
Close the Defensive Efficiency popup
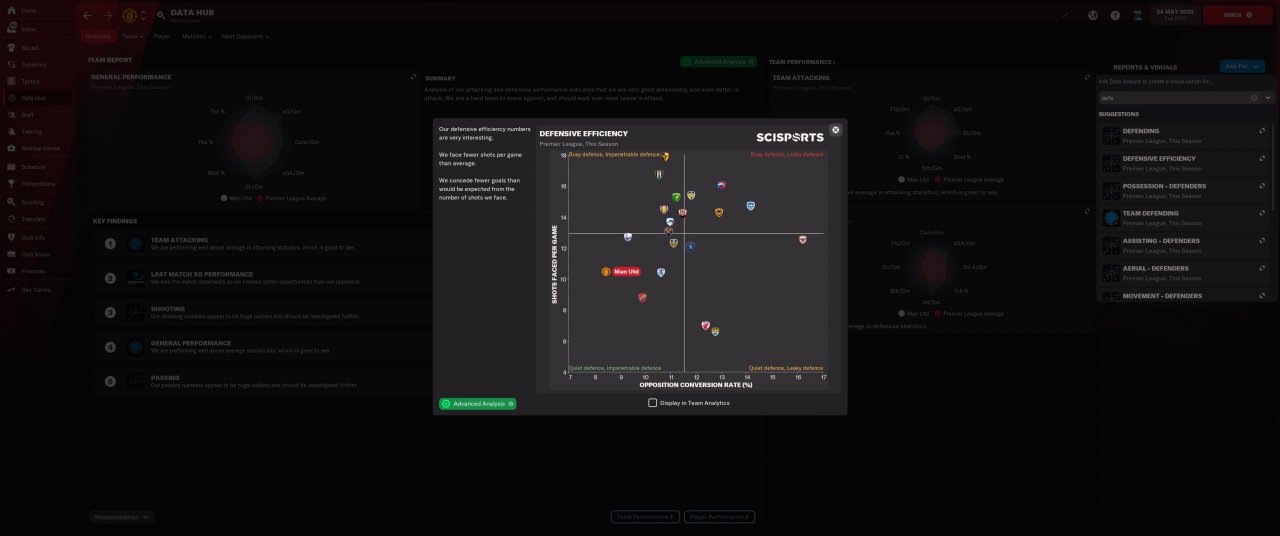coord(836,130)
